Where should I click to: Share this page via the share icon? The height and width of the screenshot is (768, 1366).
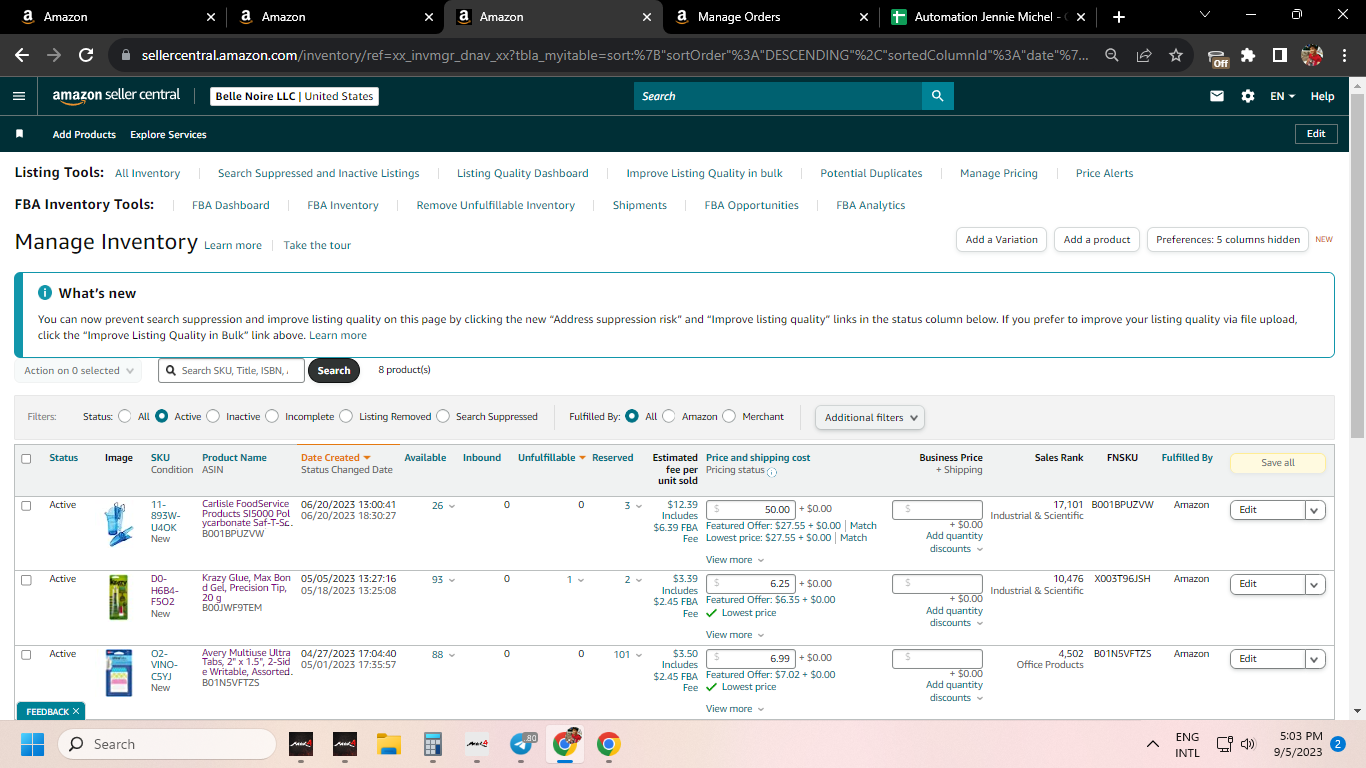click(x=1144, y=55)
